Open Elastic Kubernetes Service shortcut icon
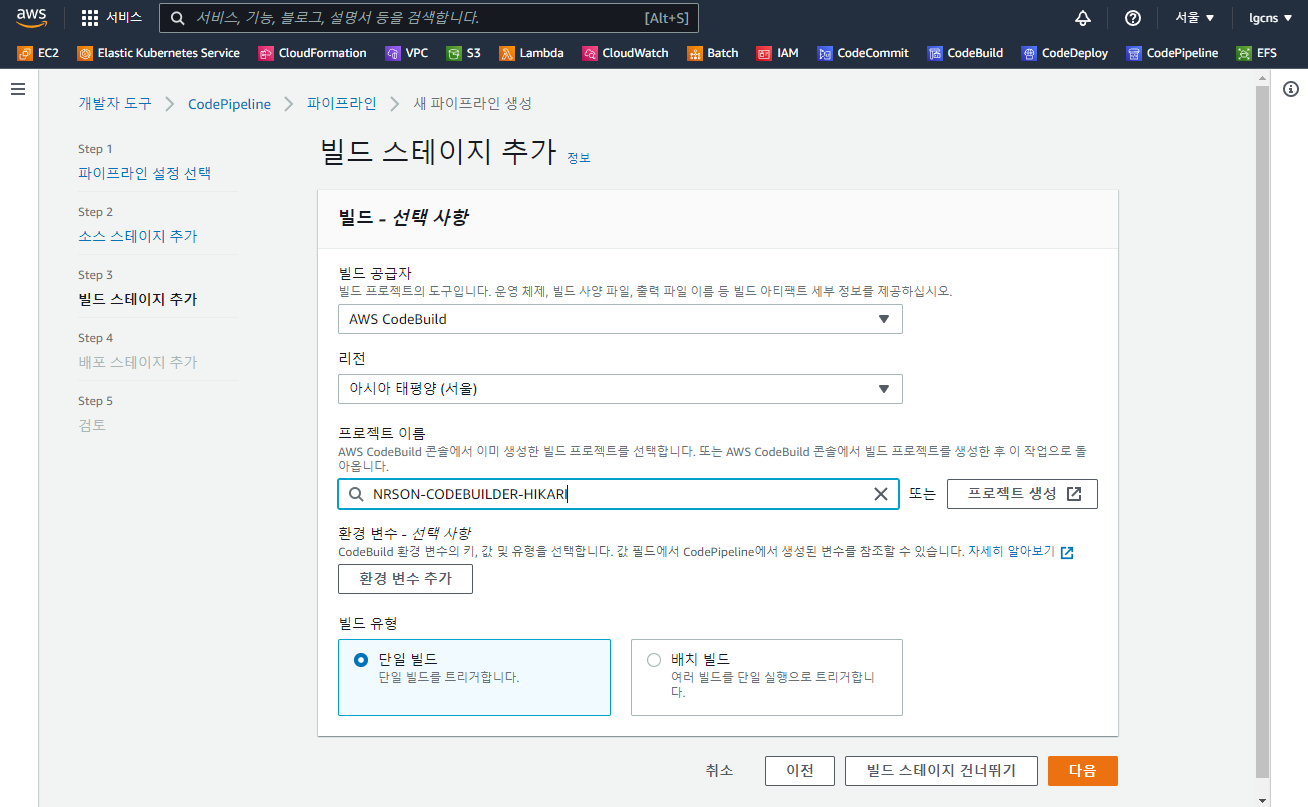The image size is (1308, 807). click(x=85, y=53)
